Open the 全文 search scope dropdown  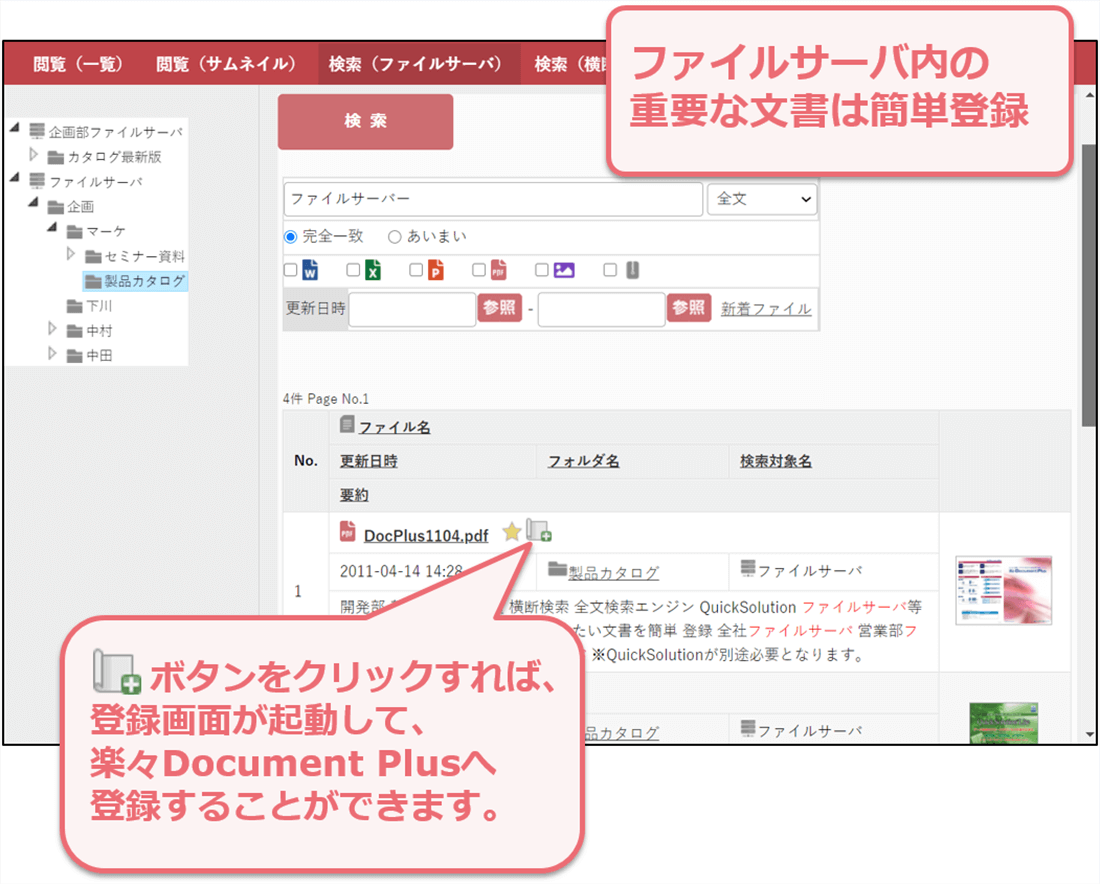point(762,199)
